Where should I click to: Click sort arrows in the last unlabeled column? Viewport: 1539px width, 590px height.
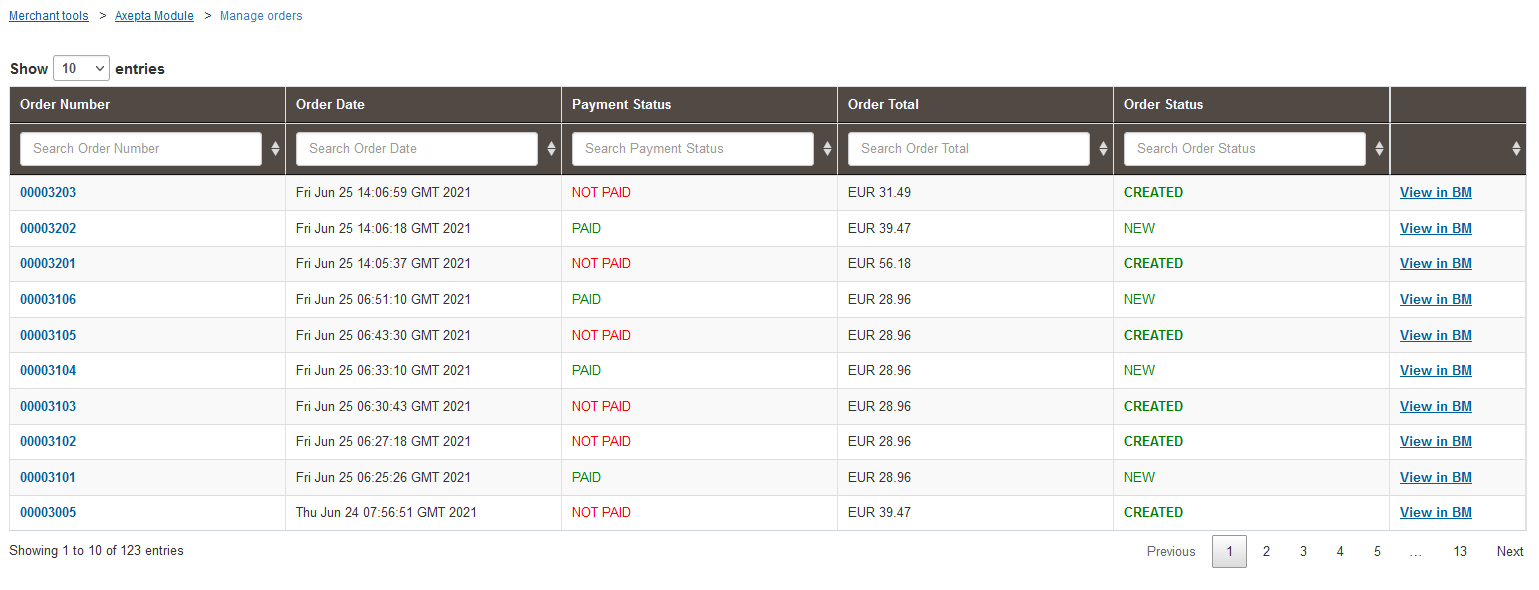point(1516,149)
